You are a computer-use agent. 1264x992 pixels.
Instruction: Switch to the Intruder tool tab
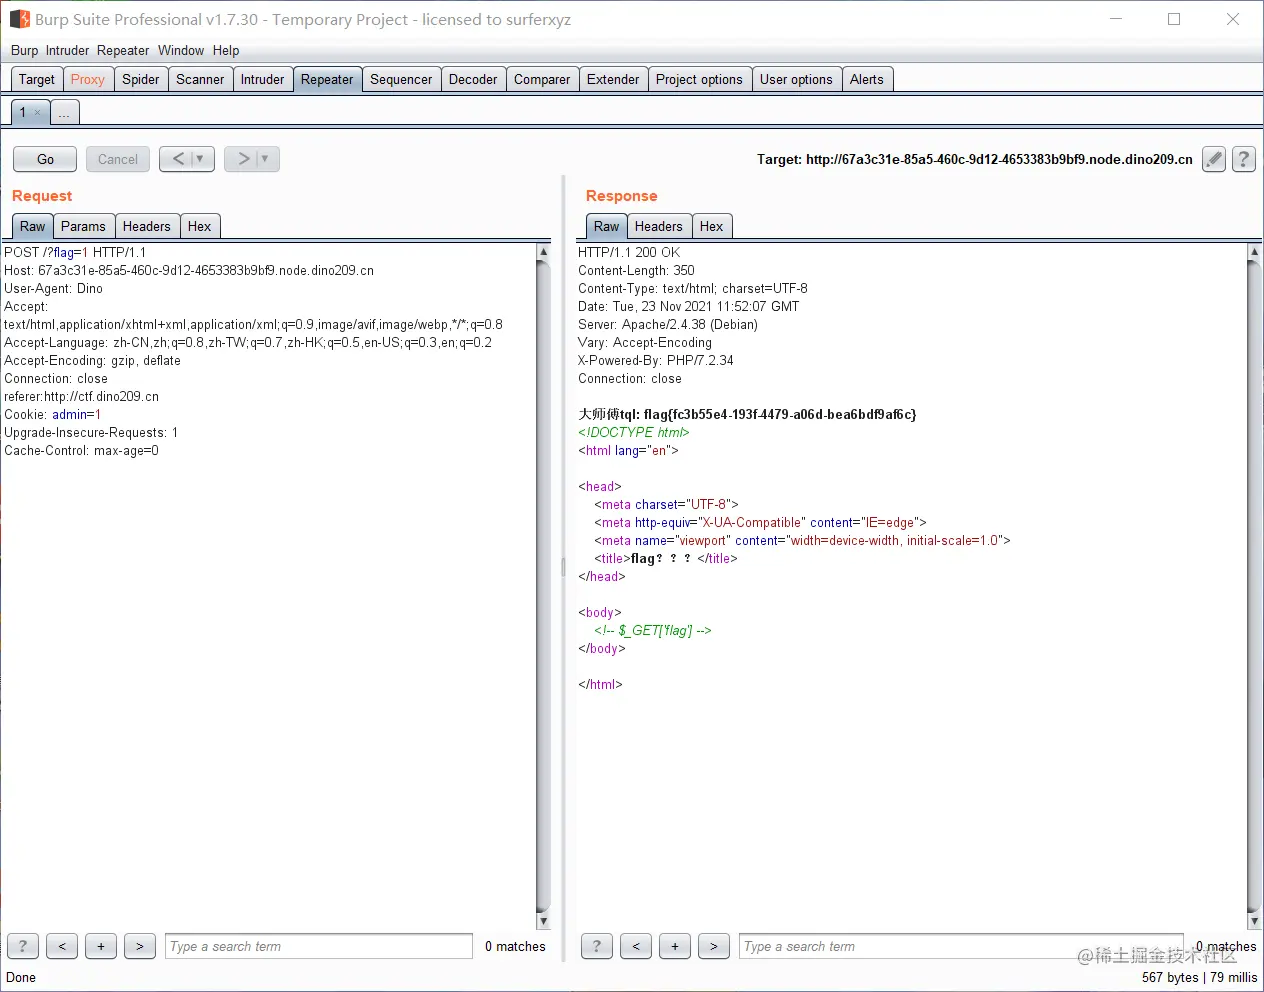(263, 79)
